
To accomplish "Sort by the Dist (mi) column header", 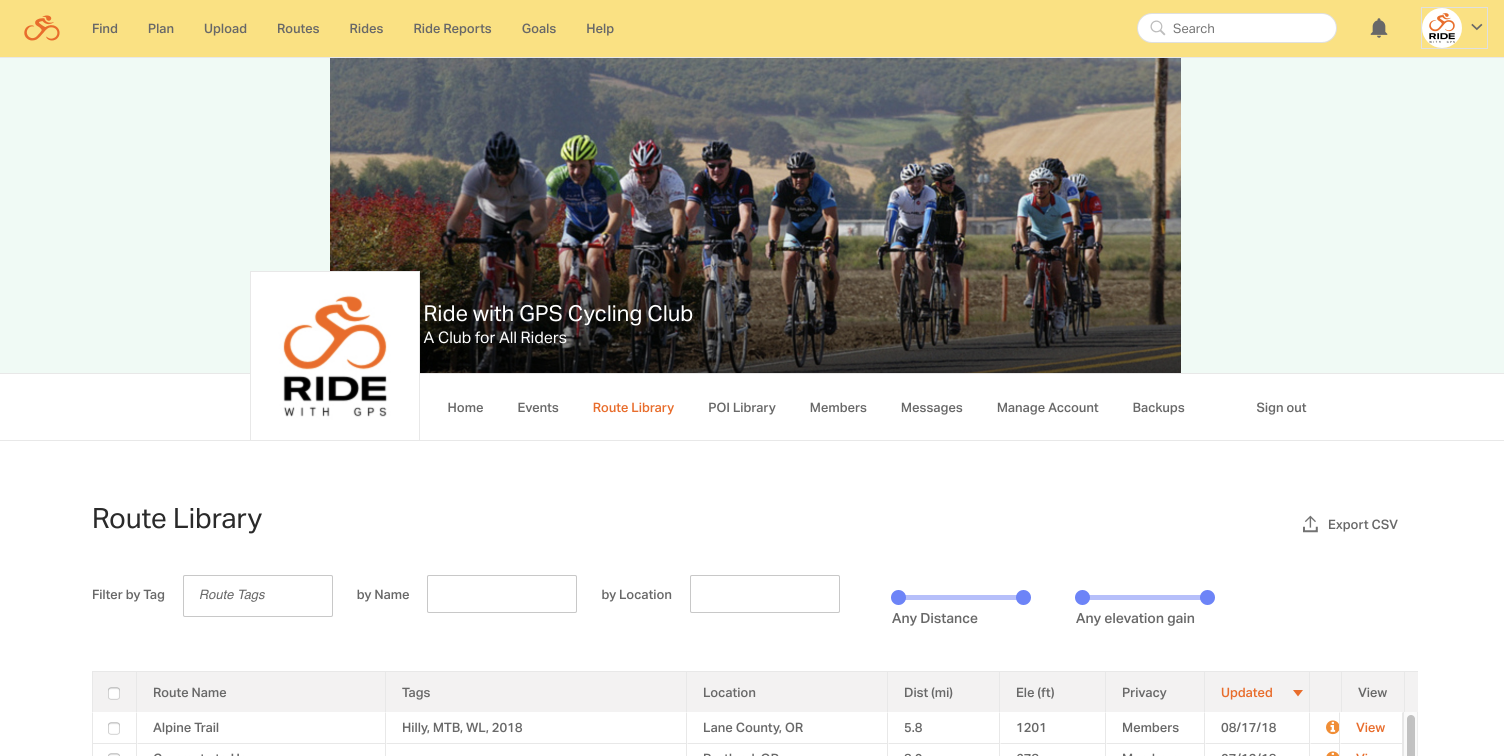I will click(x=928, y=692).
